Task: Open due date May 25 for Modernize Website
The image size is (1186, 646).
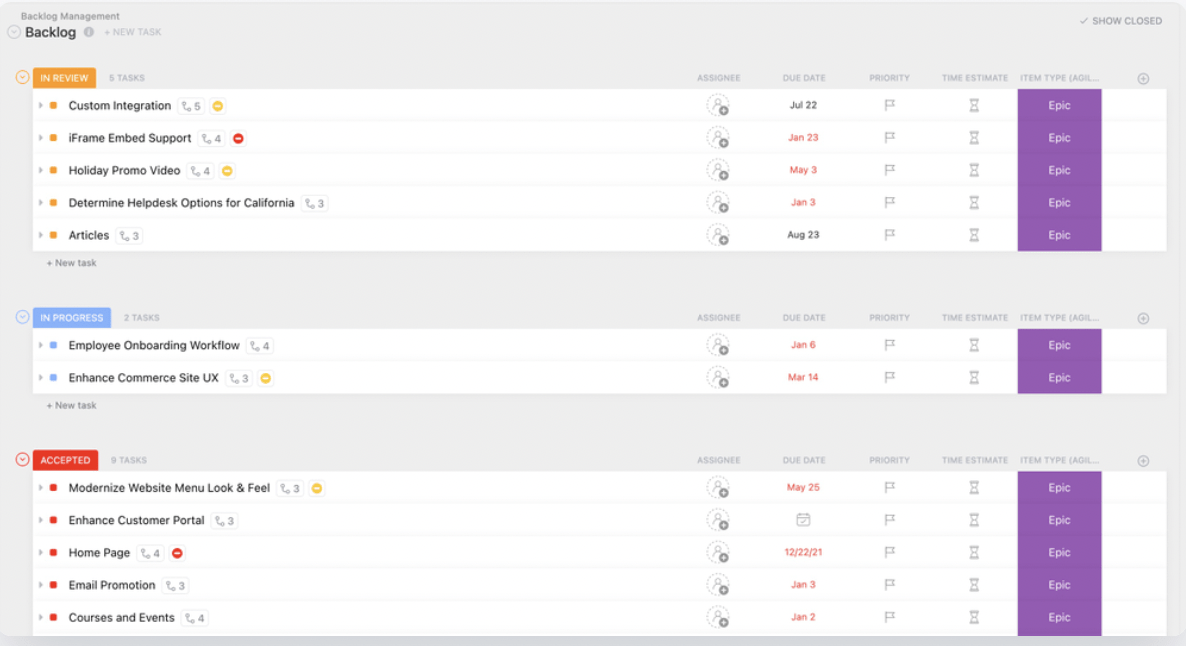Action: tap(803, 488)
